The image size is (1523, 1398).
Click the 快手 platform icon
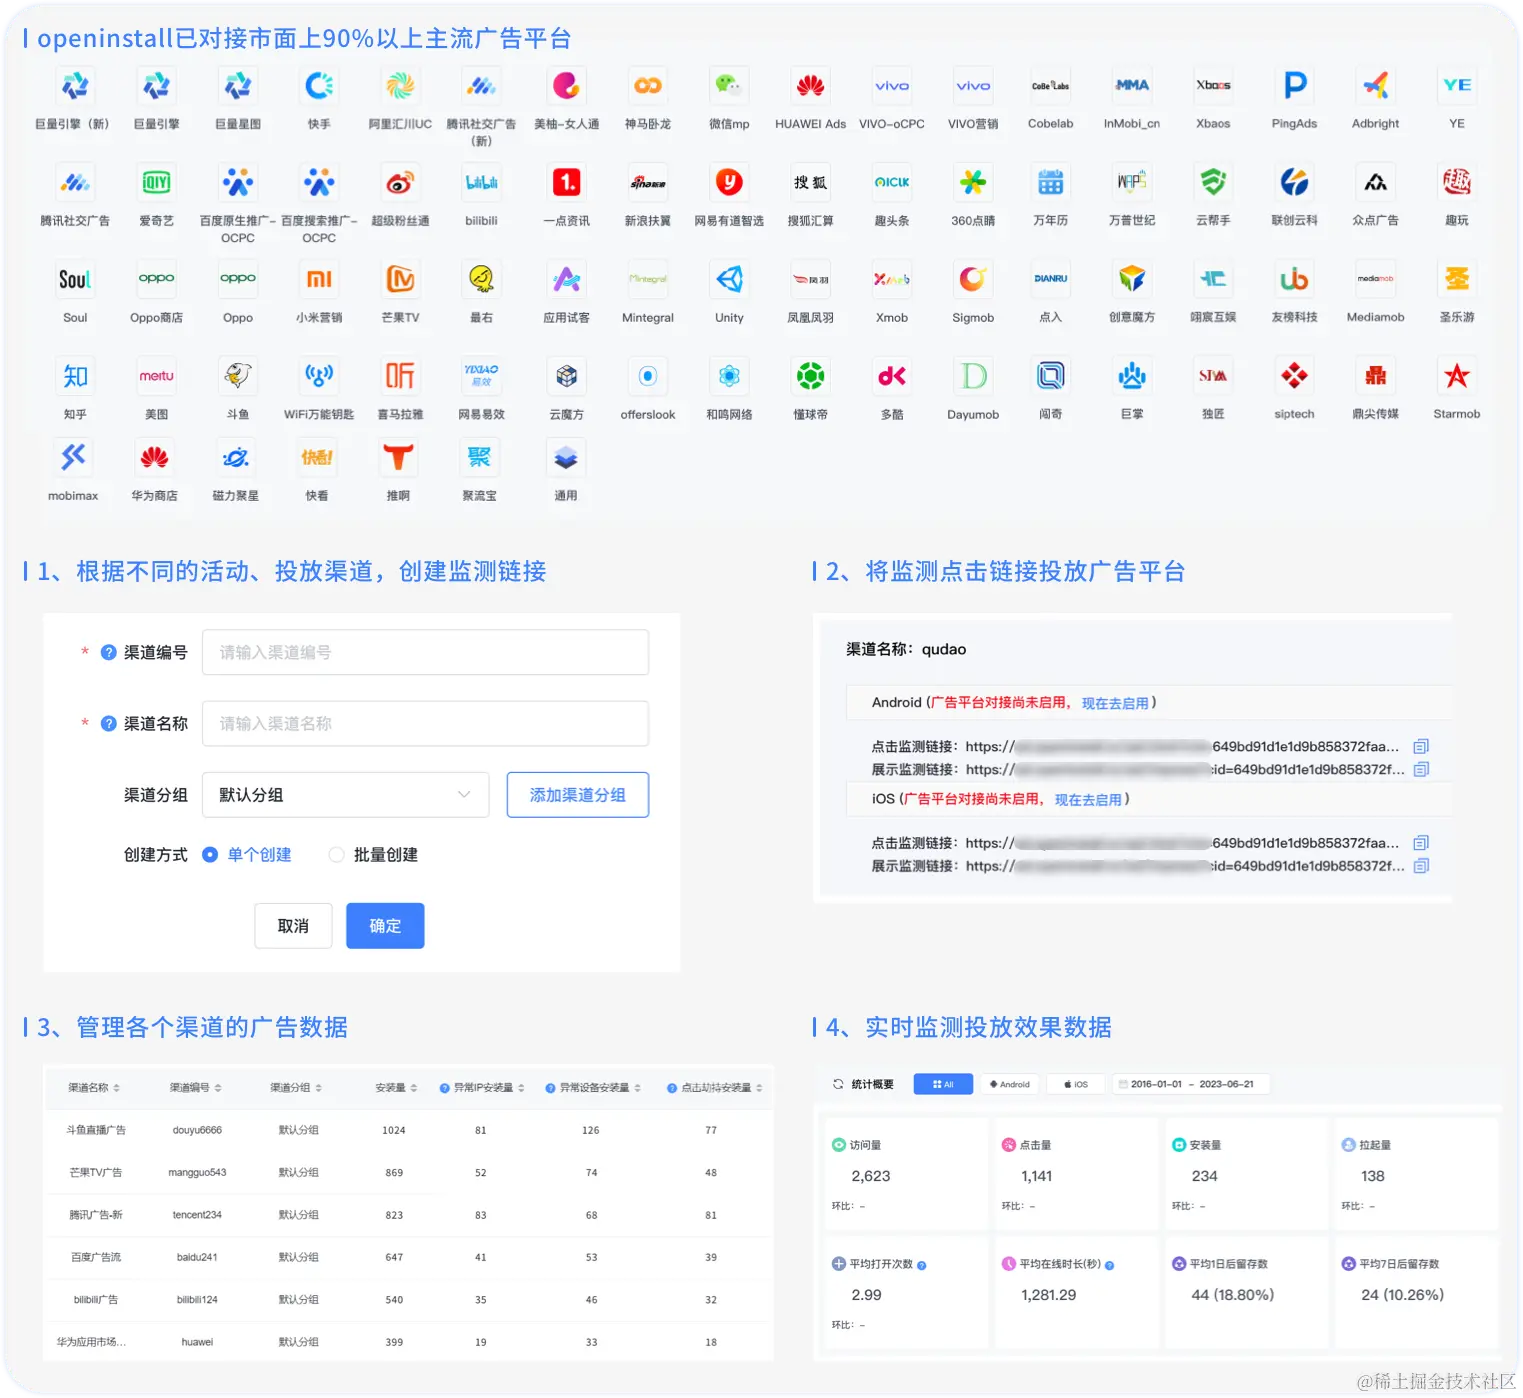[319, 86]
